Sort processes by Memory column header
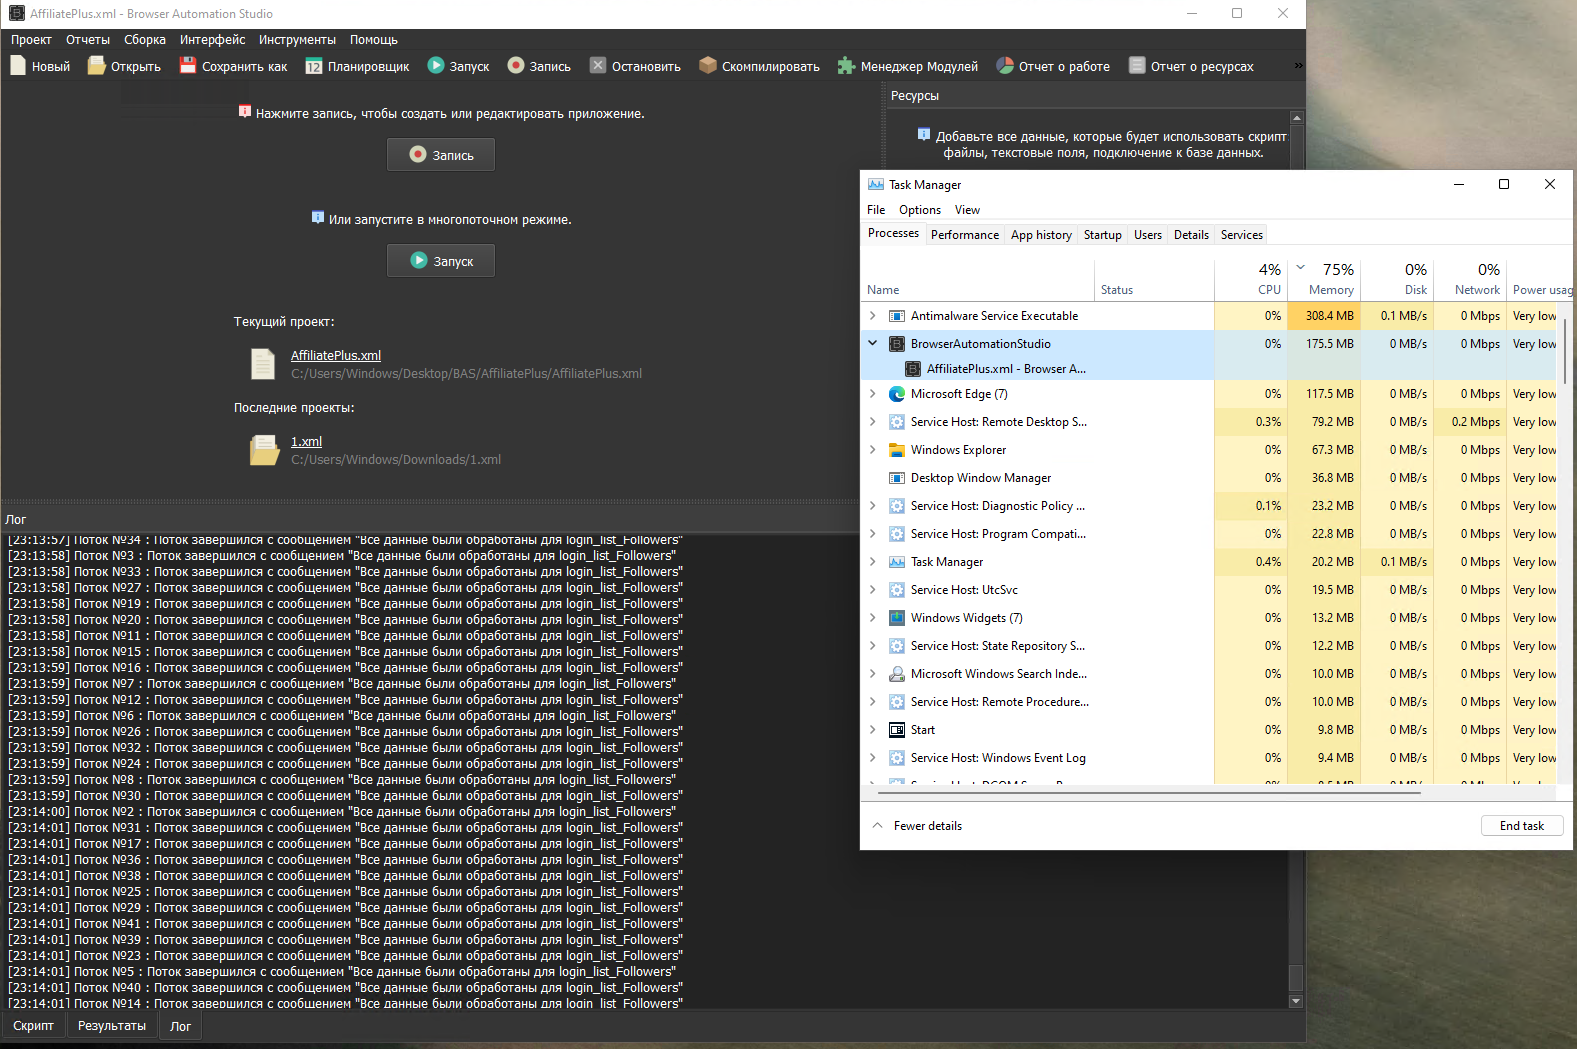 pos(1330,290)
